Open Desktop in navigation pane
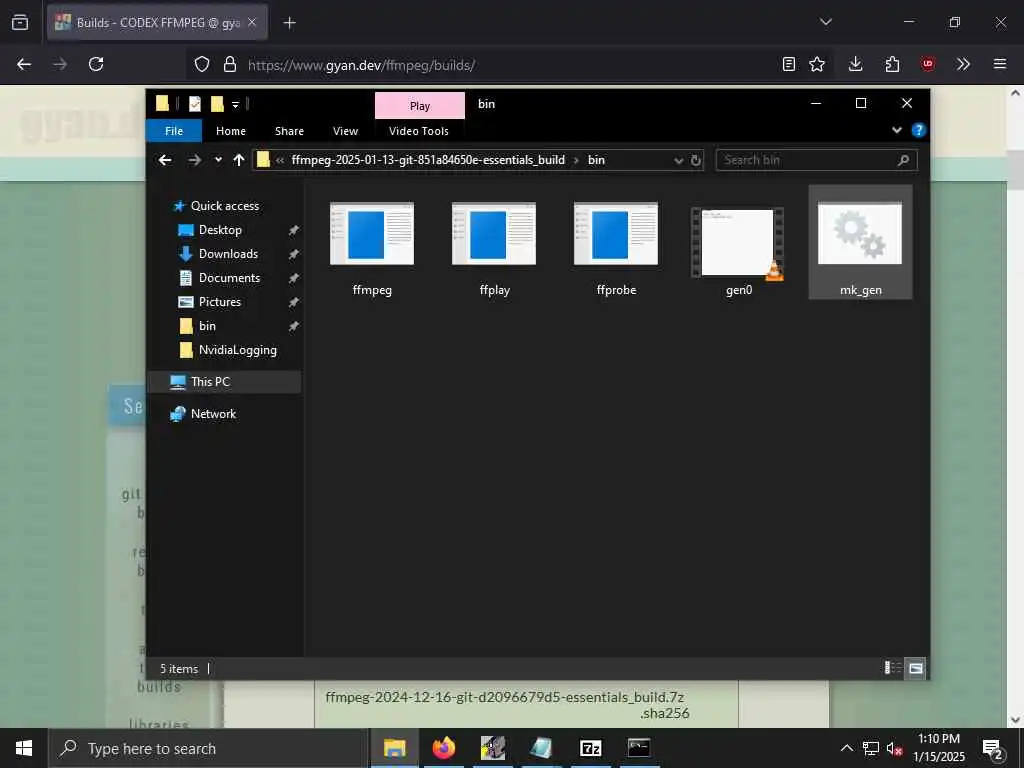The height and width of the screenshot is (768, 1024). point(220,230)
